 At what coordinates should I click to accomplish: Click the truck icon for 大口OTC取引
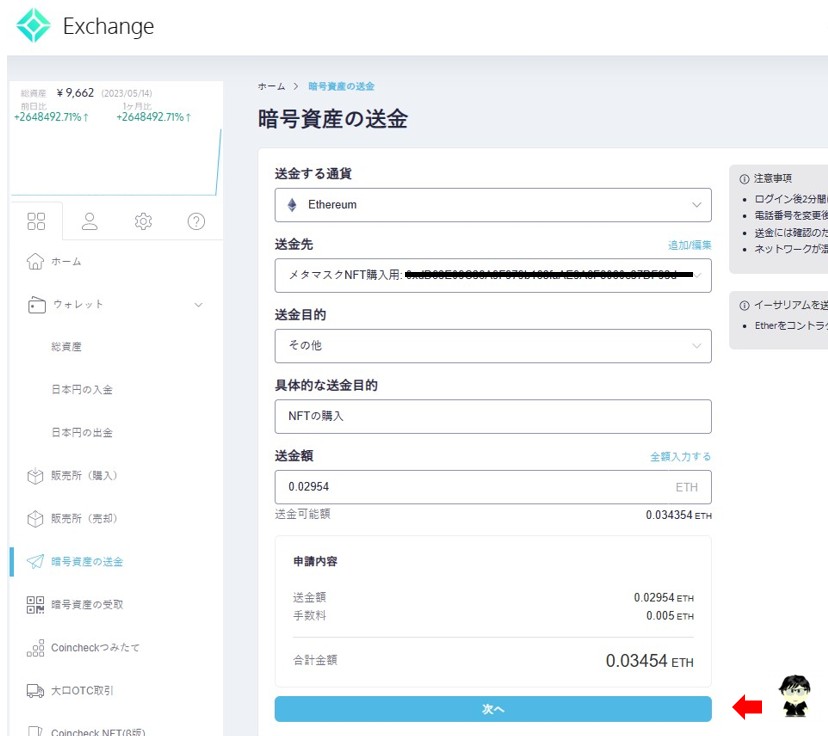tap(35, 691)
